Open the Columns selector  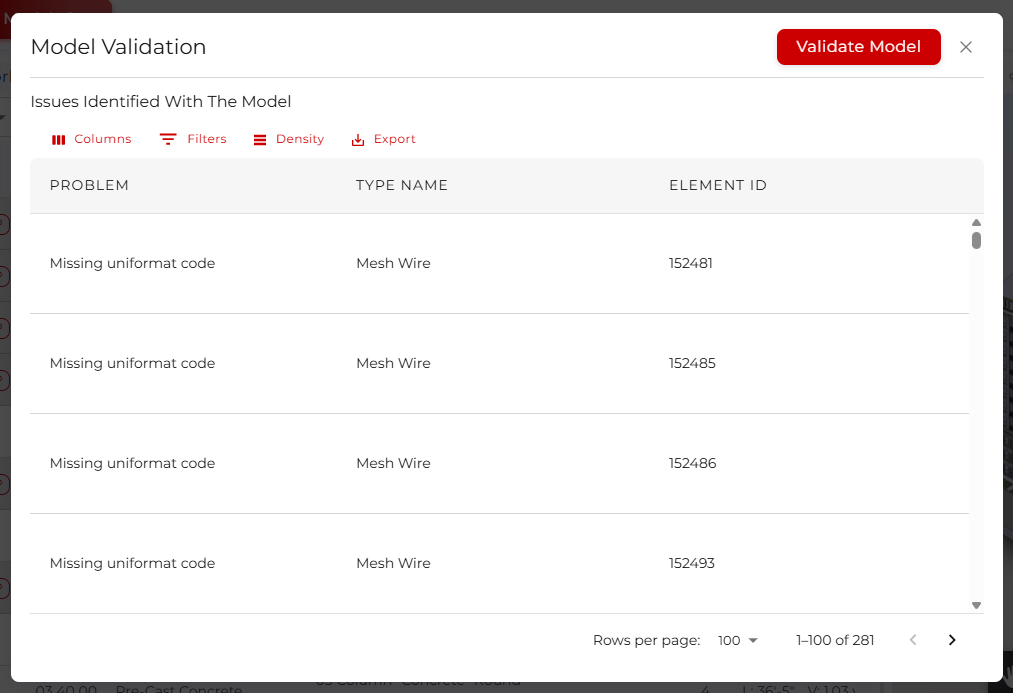click(91, 139)
